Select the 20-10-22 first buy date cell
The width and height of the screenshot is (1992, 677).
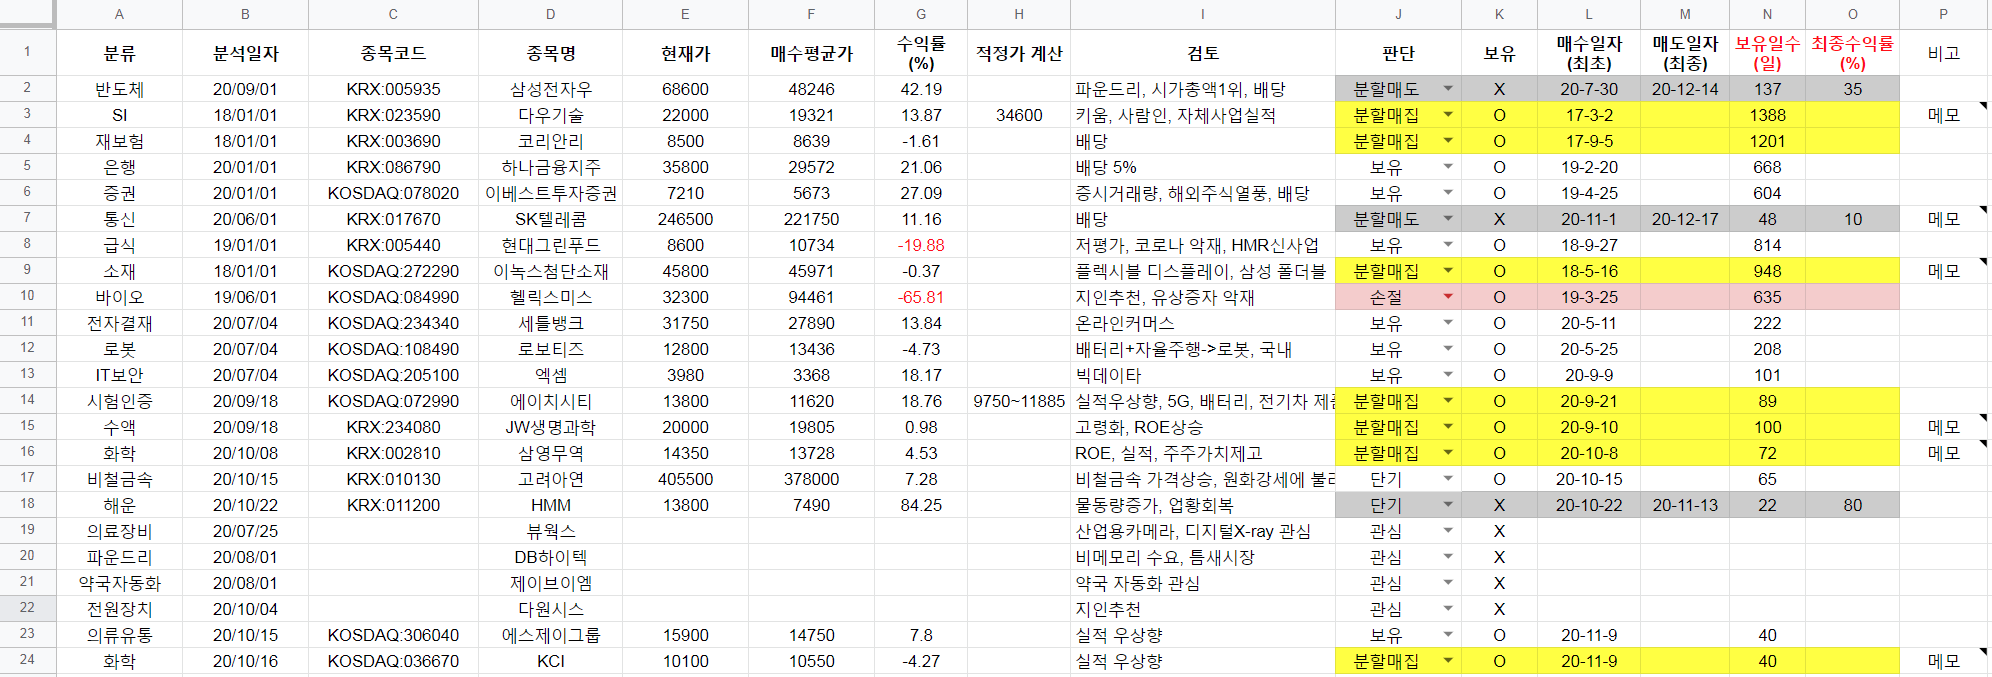tap(1589, 505)
